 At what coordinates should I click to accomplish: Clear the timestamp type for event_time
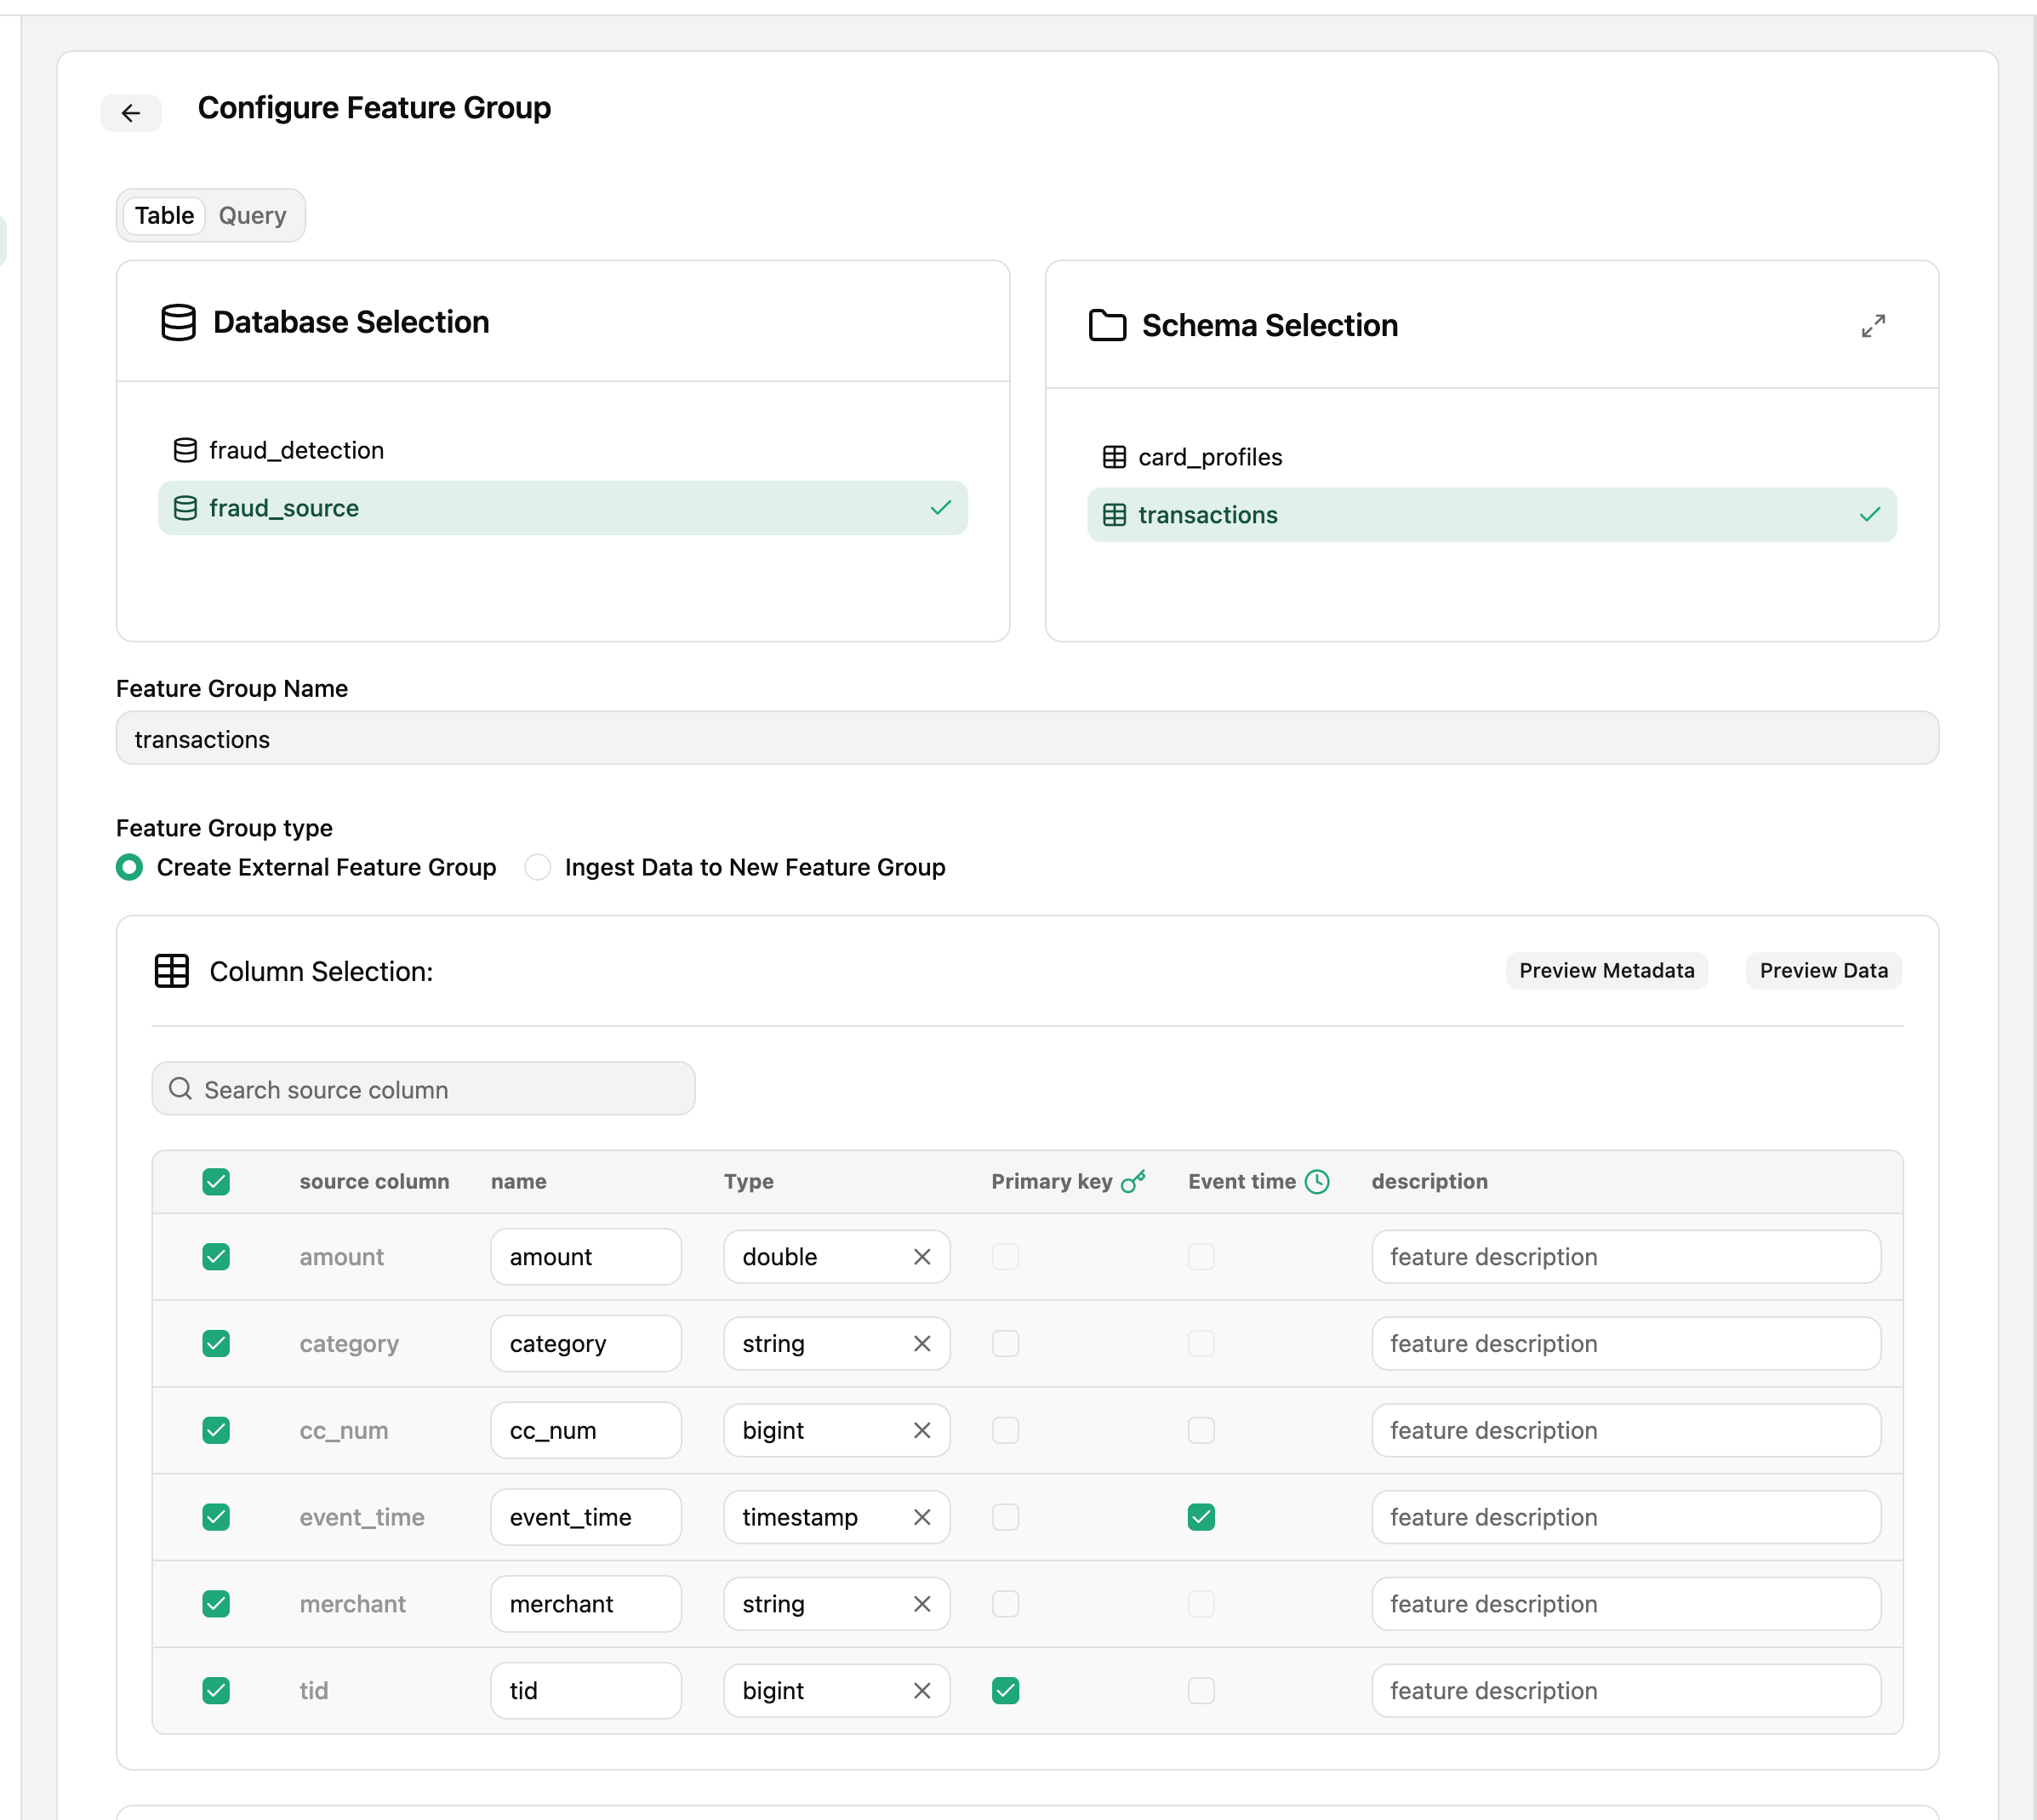click(922, 1518)
